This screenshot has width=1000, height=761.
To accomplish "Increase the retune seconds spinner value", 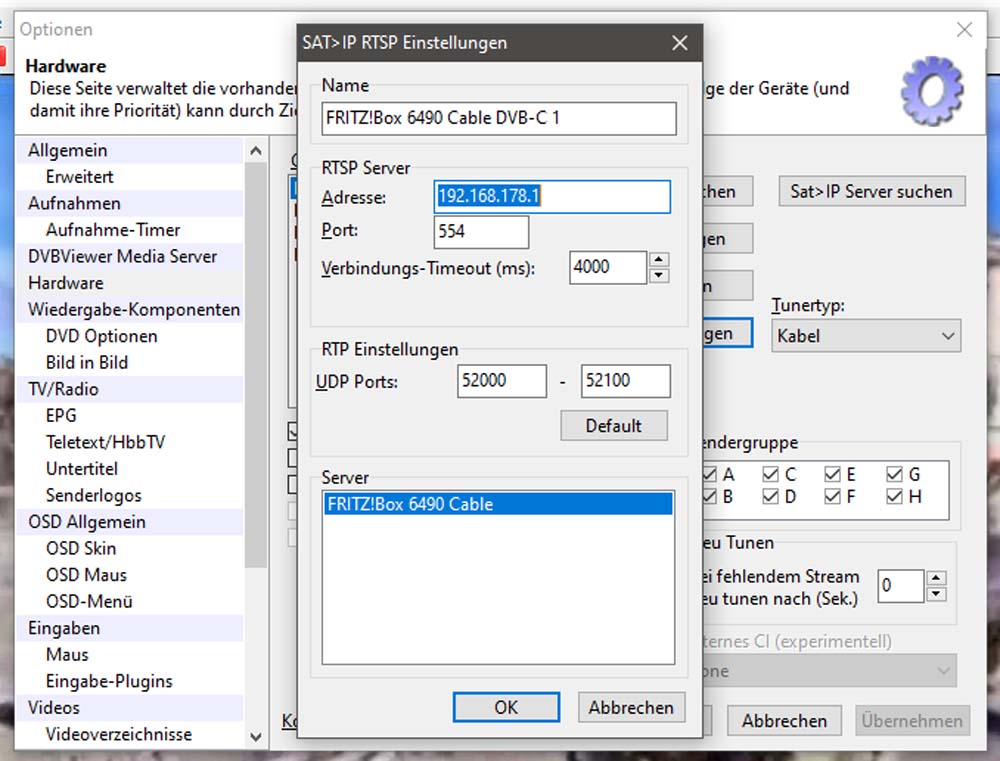I will pyautogui.click(x=935, y=578).
